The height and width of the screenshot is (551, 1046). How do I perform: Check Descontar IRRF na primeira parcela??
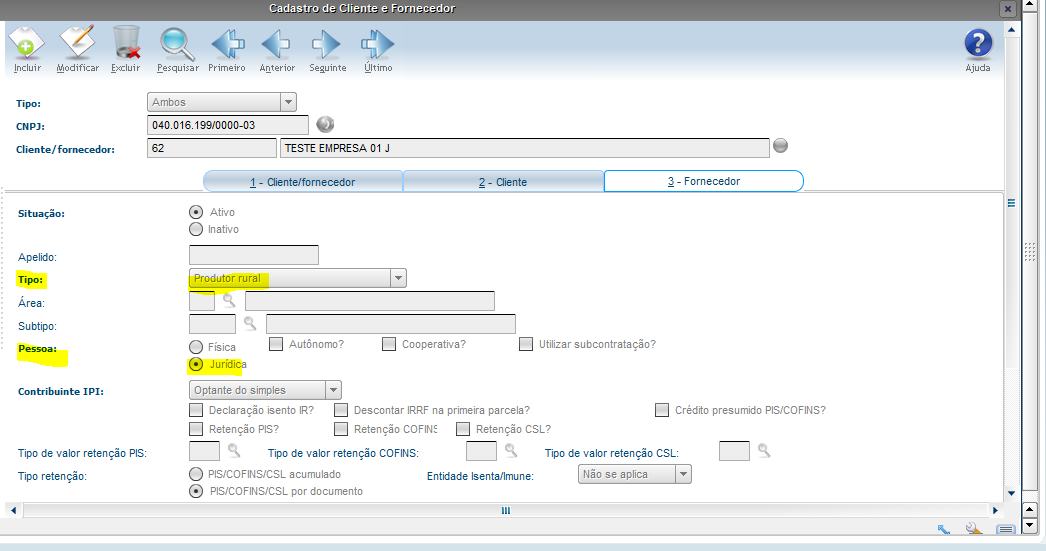click(x=341, y=410)
